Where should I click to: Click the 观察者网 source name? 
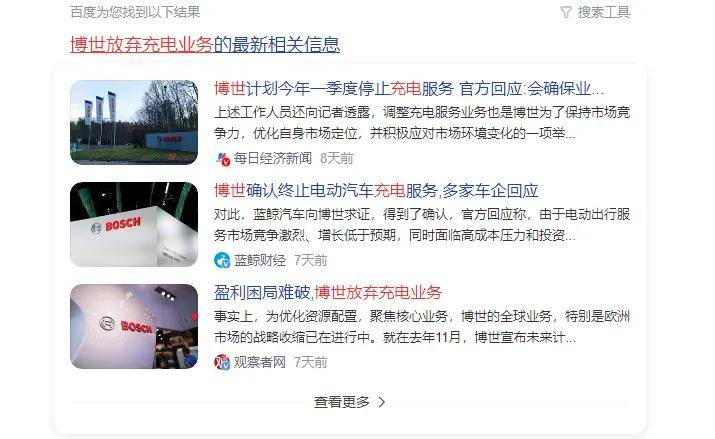click(x=260, y=362)
